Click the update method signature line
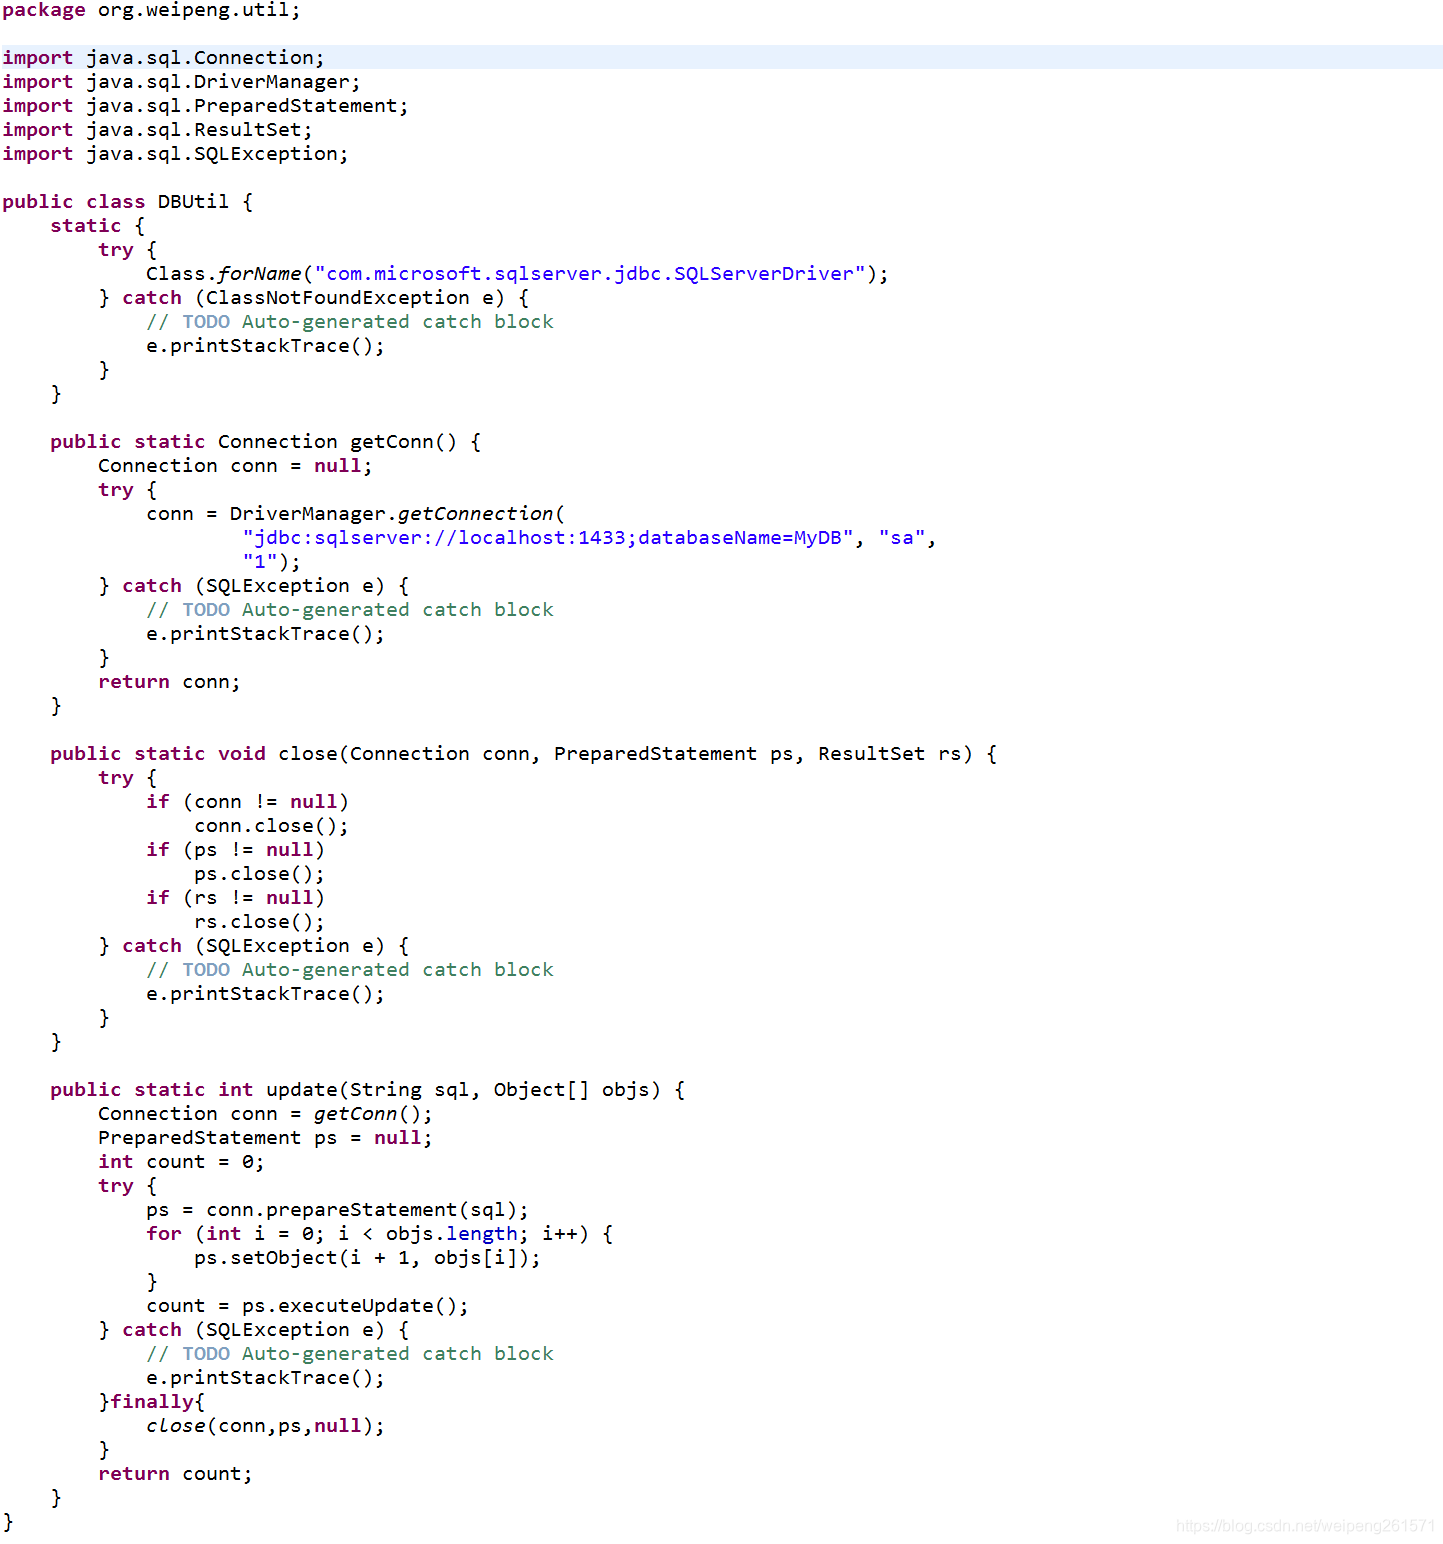The image size is (1443, 1544). point(368,1090)
